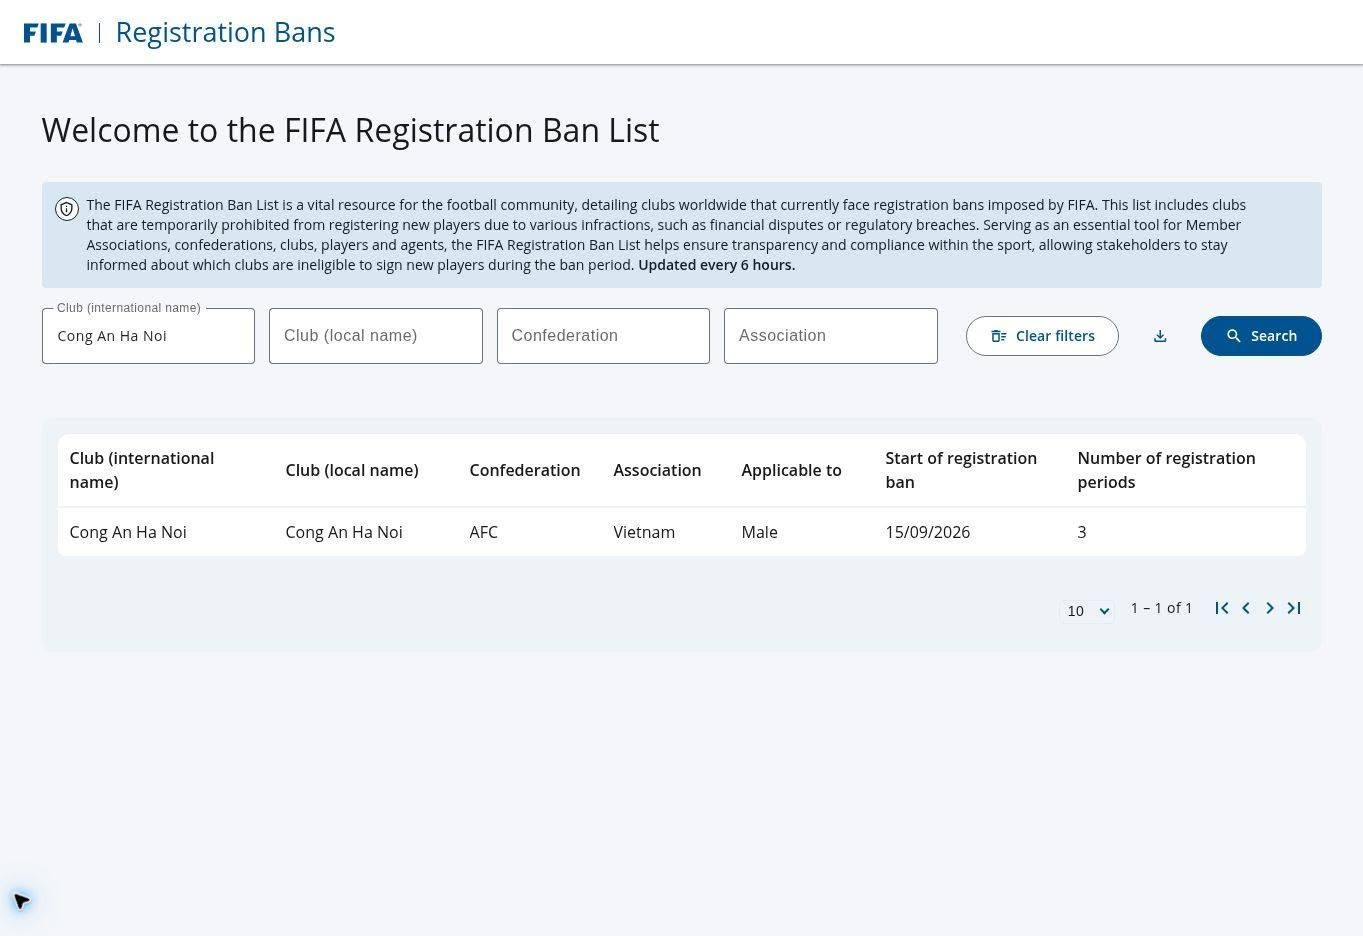Click the Association column header

(x=657, y=470)
